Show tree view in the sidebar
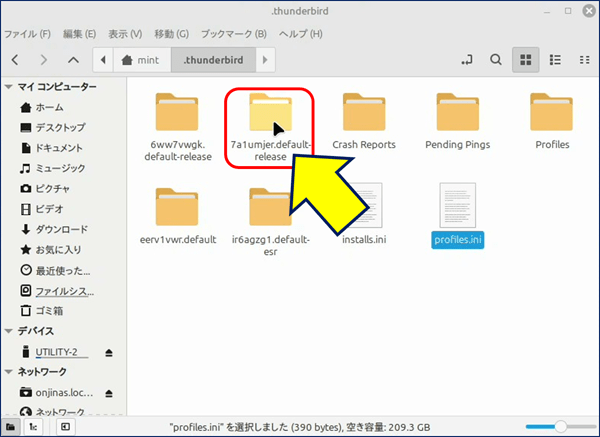Image resolution: width=600 pixels, height=437 pixels. pyautogui.click(x=33, y=427)
